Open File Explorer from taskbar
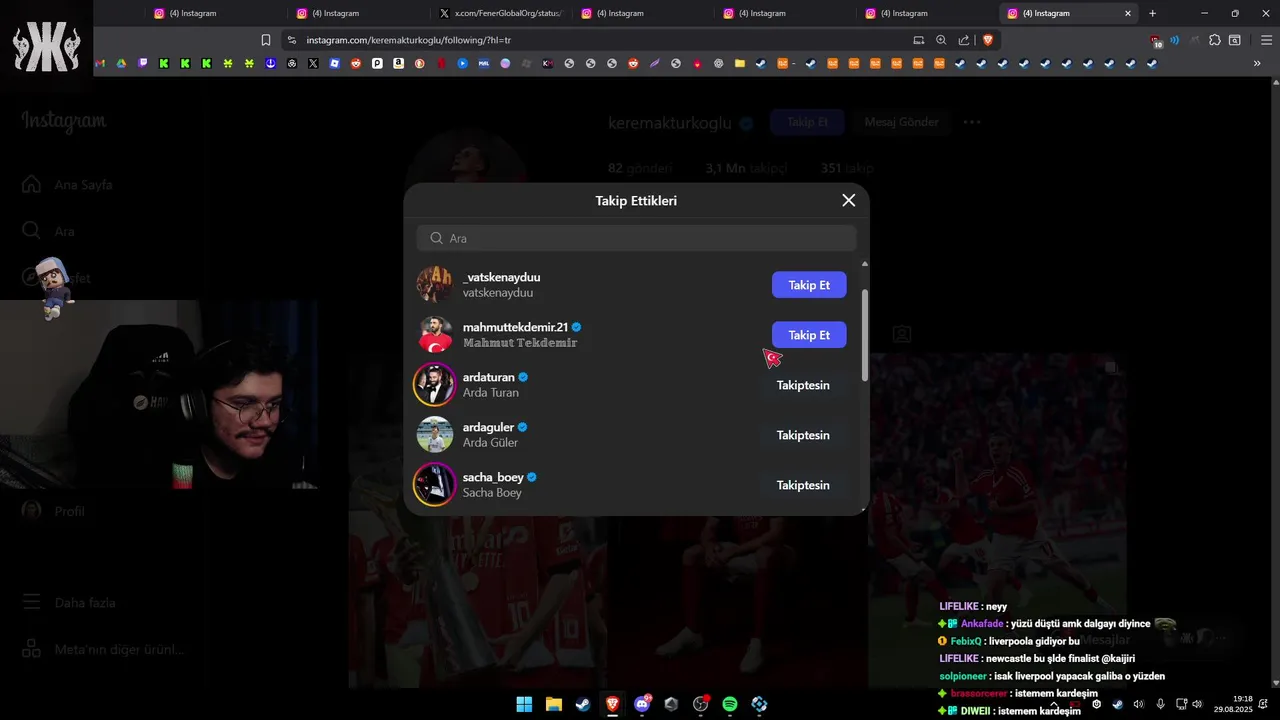The height and width of the screenshot is (720, 1280). click(x=553, y=704)
